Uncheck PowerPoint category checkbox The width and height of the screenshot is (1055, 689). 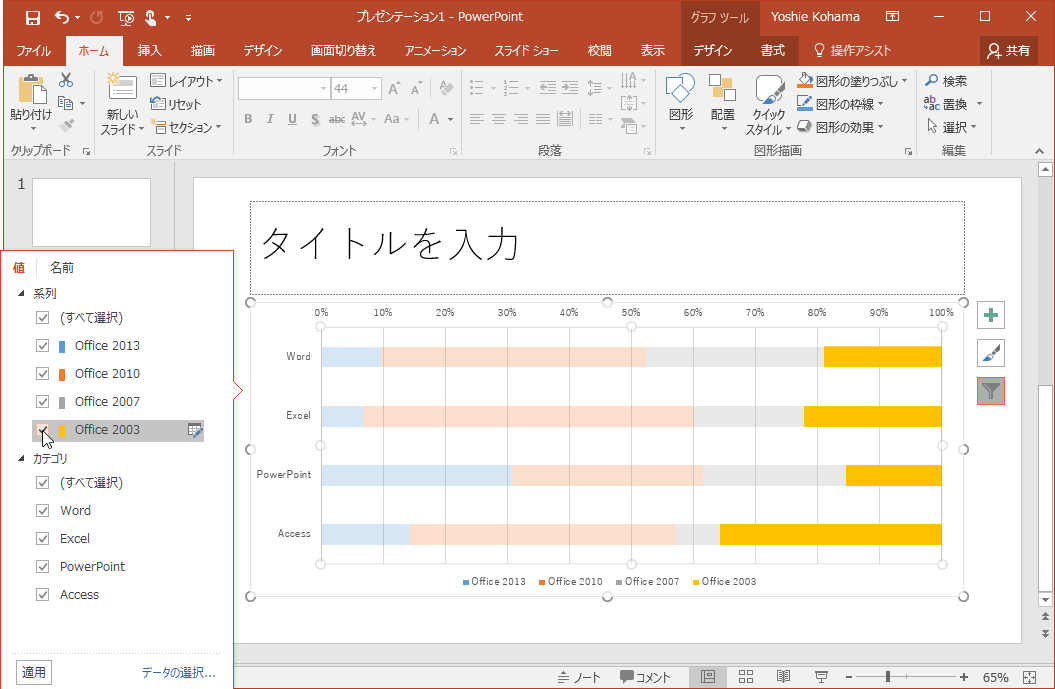pyautogui.click(x=42, y=567)
